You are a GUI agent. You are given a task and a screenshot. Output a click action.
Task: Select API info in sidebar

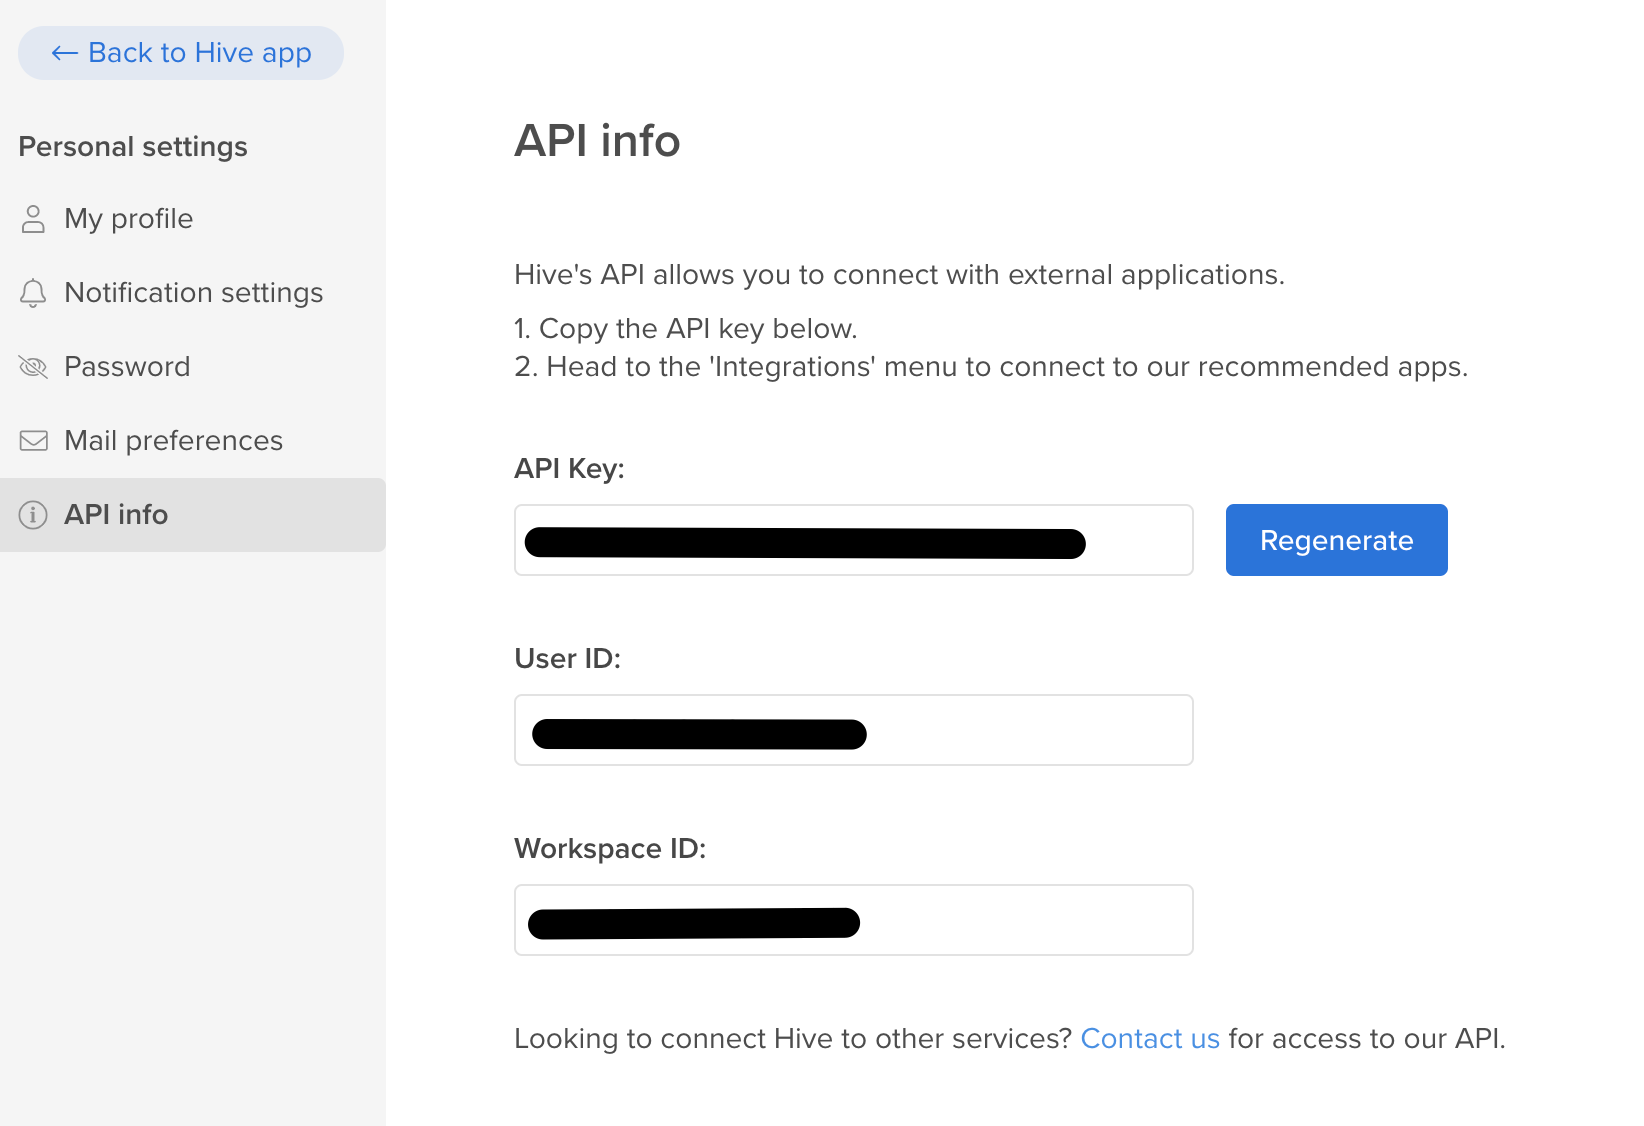coord(193,515)
